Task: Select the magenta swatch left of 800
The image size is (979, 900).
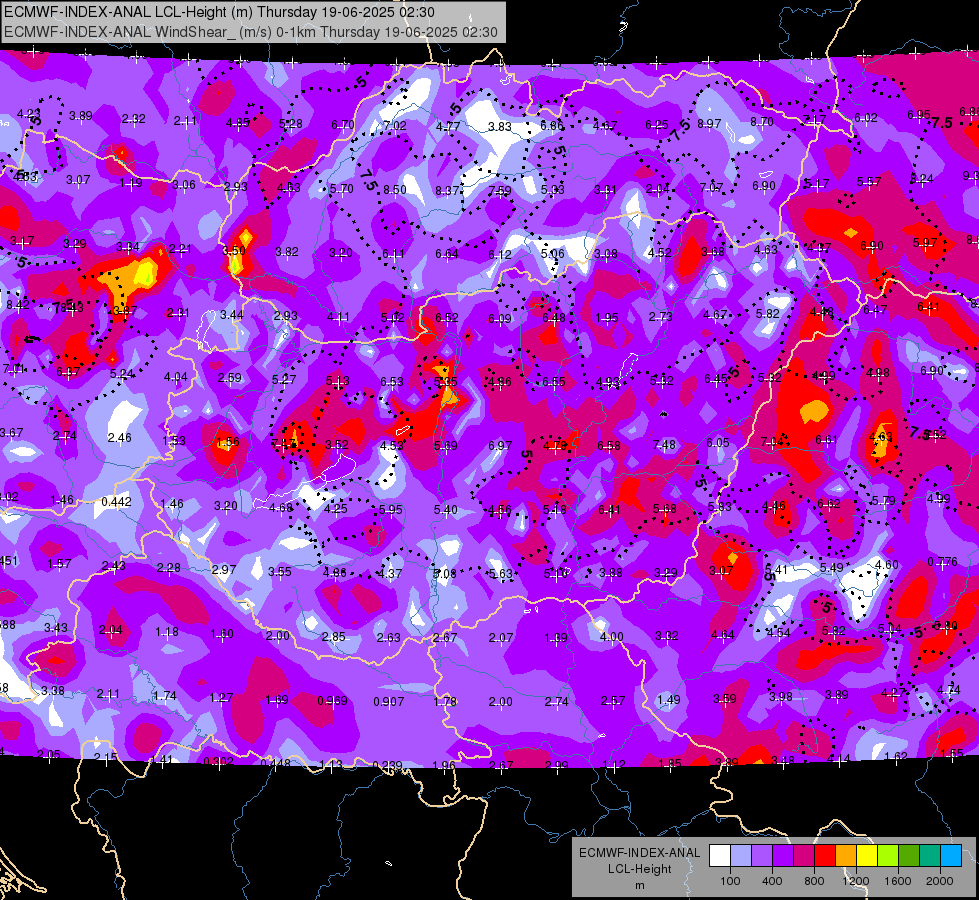Action: 804,855
